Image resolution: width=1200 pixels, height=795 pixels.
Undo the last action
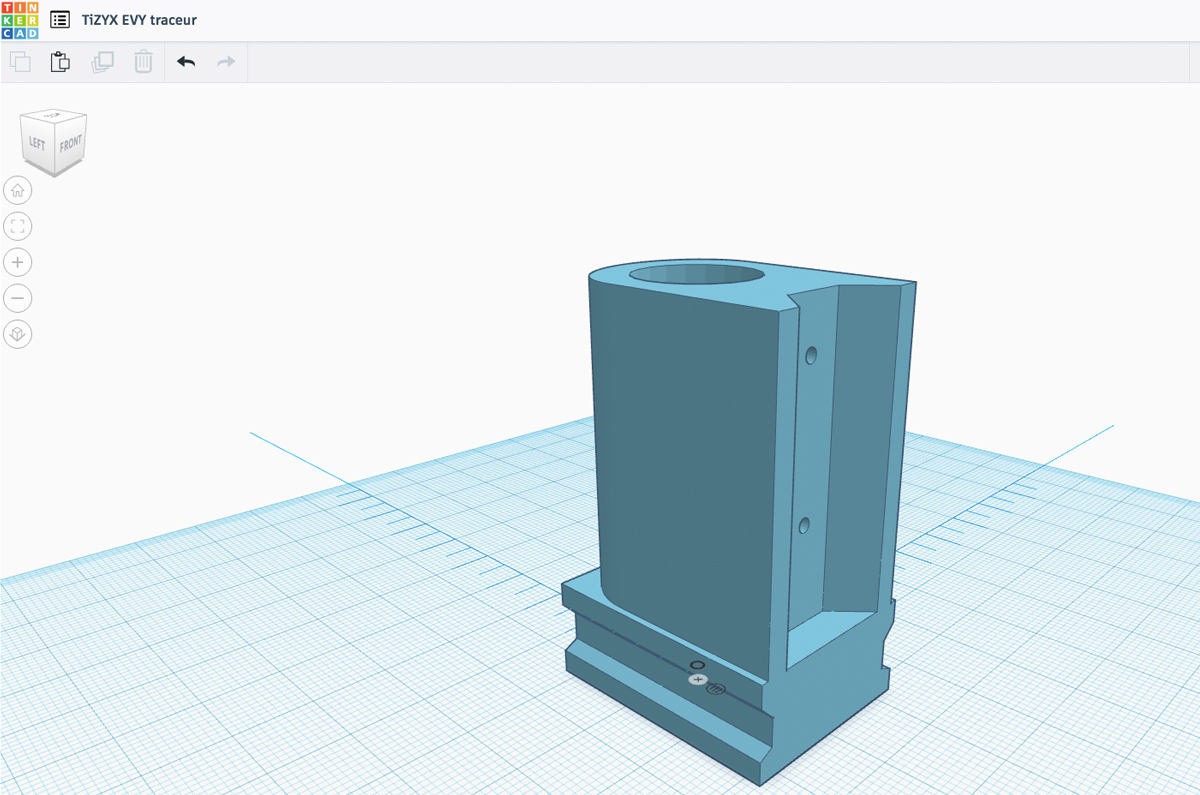[x=186, y=62]
